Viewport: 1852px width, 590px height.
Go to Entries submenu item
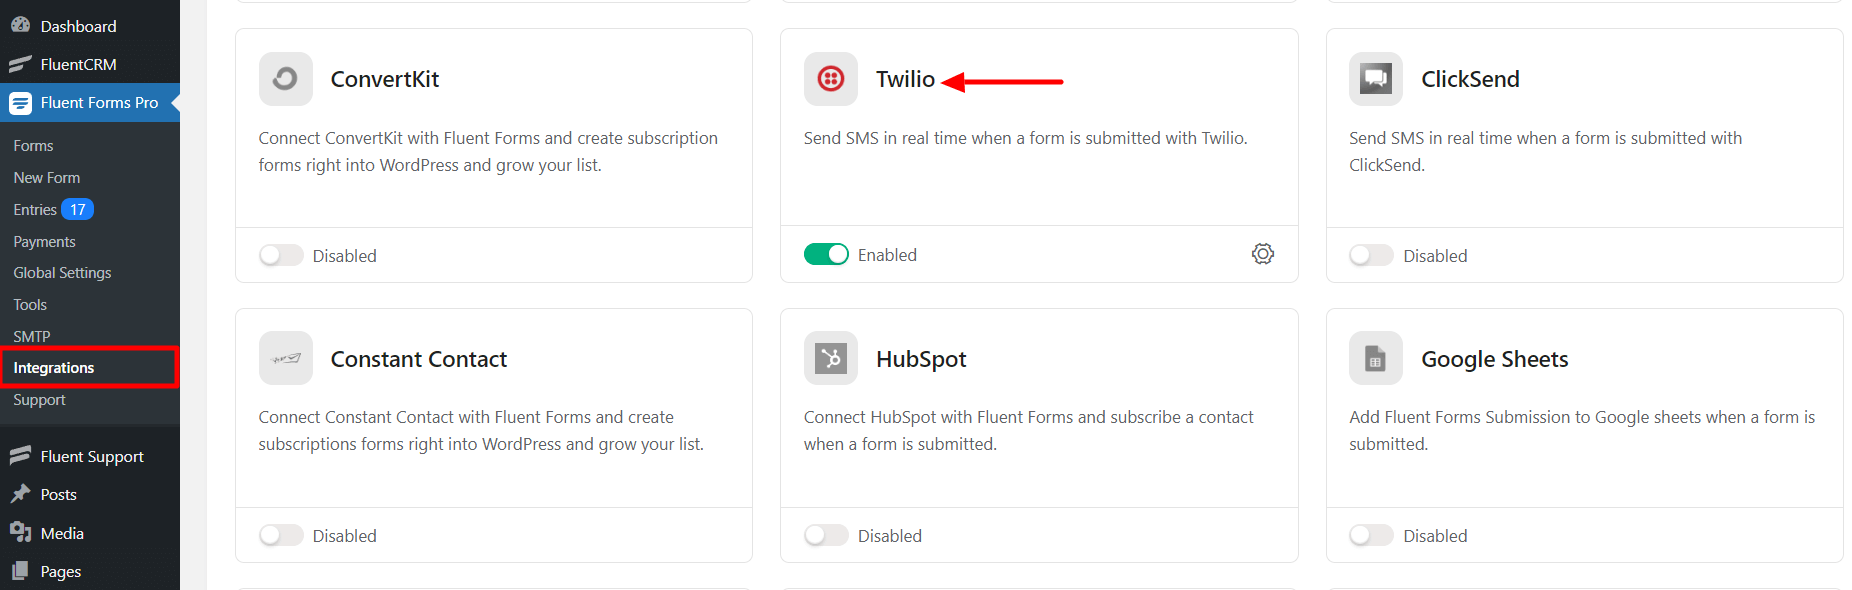(35, 210)
